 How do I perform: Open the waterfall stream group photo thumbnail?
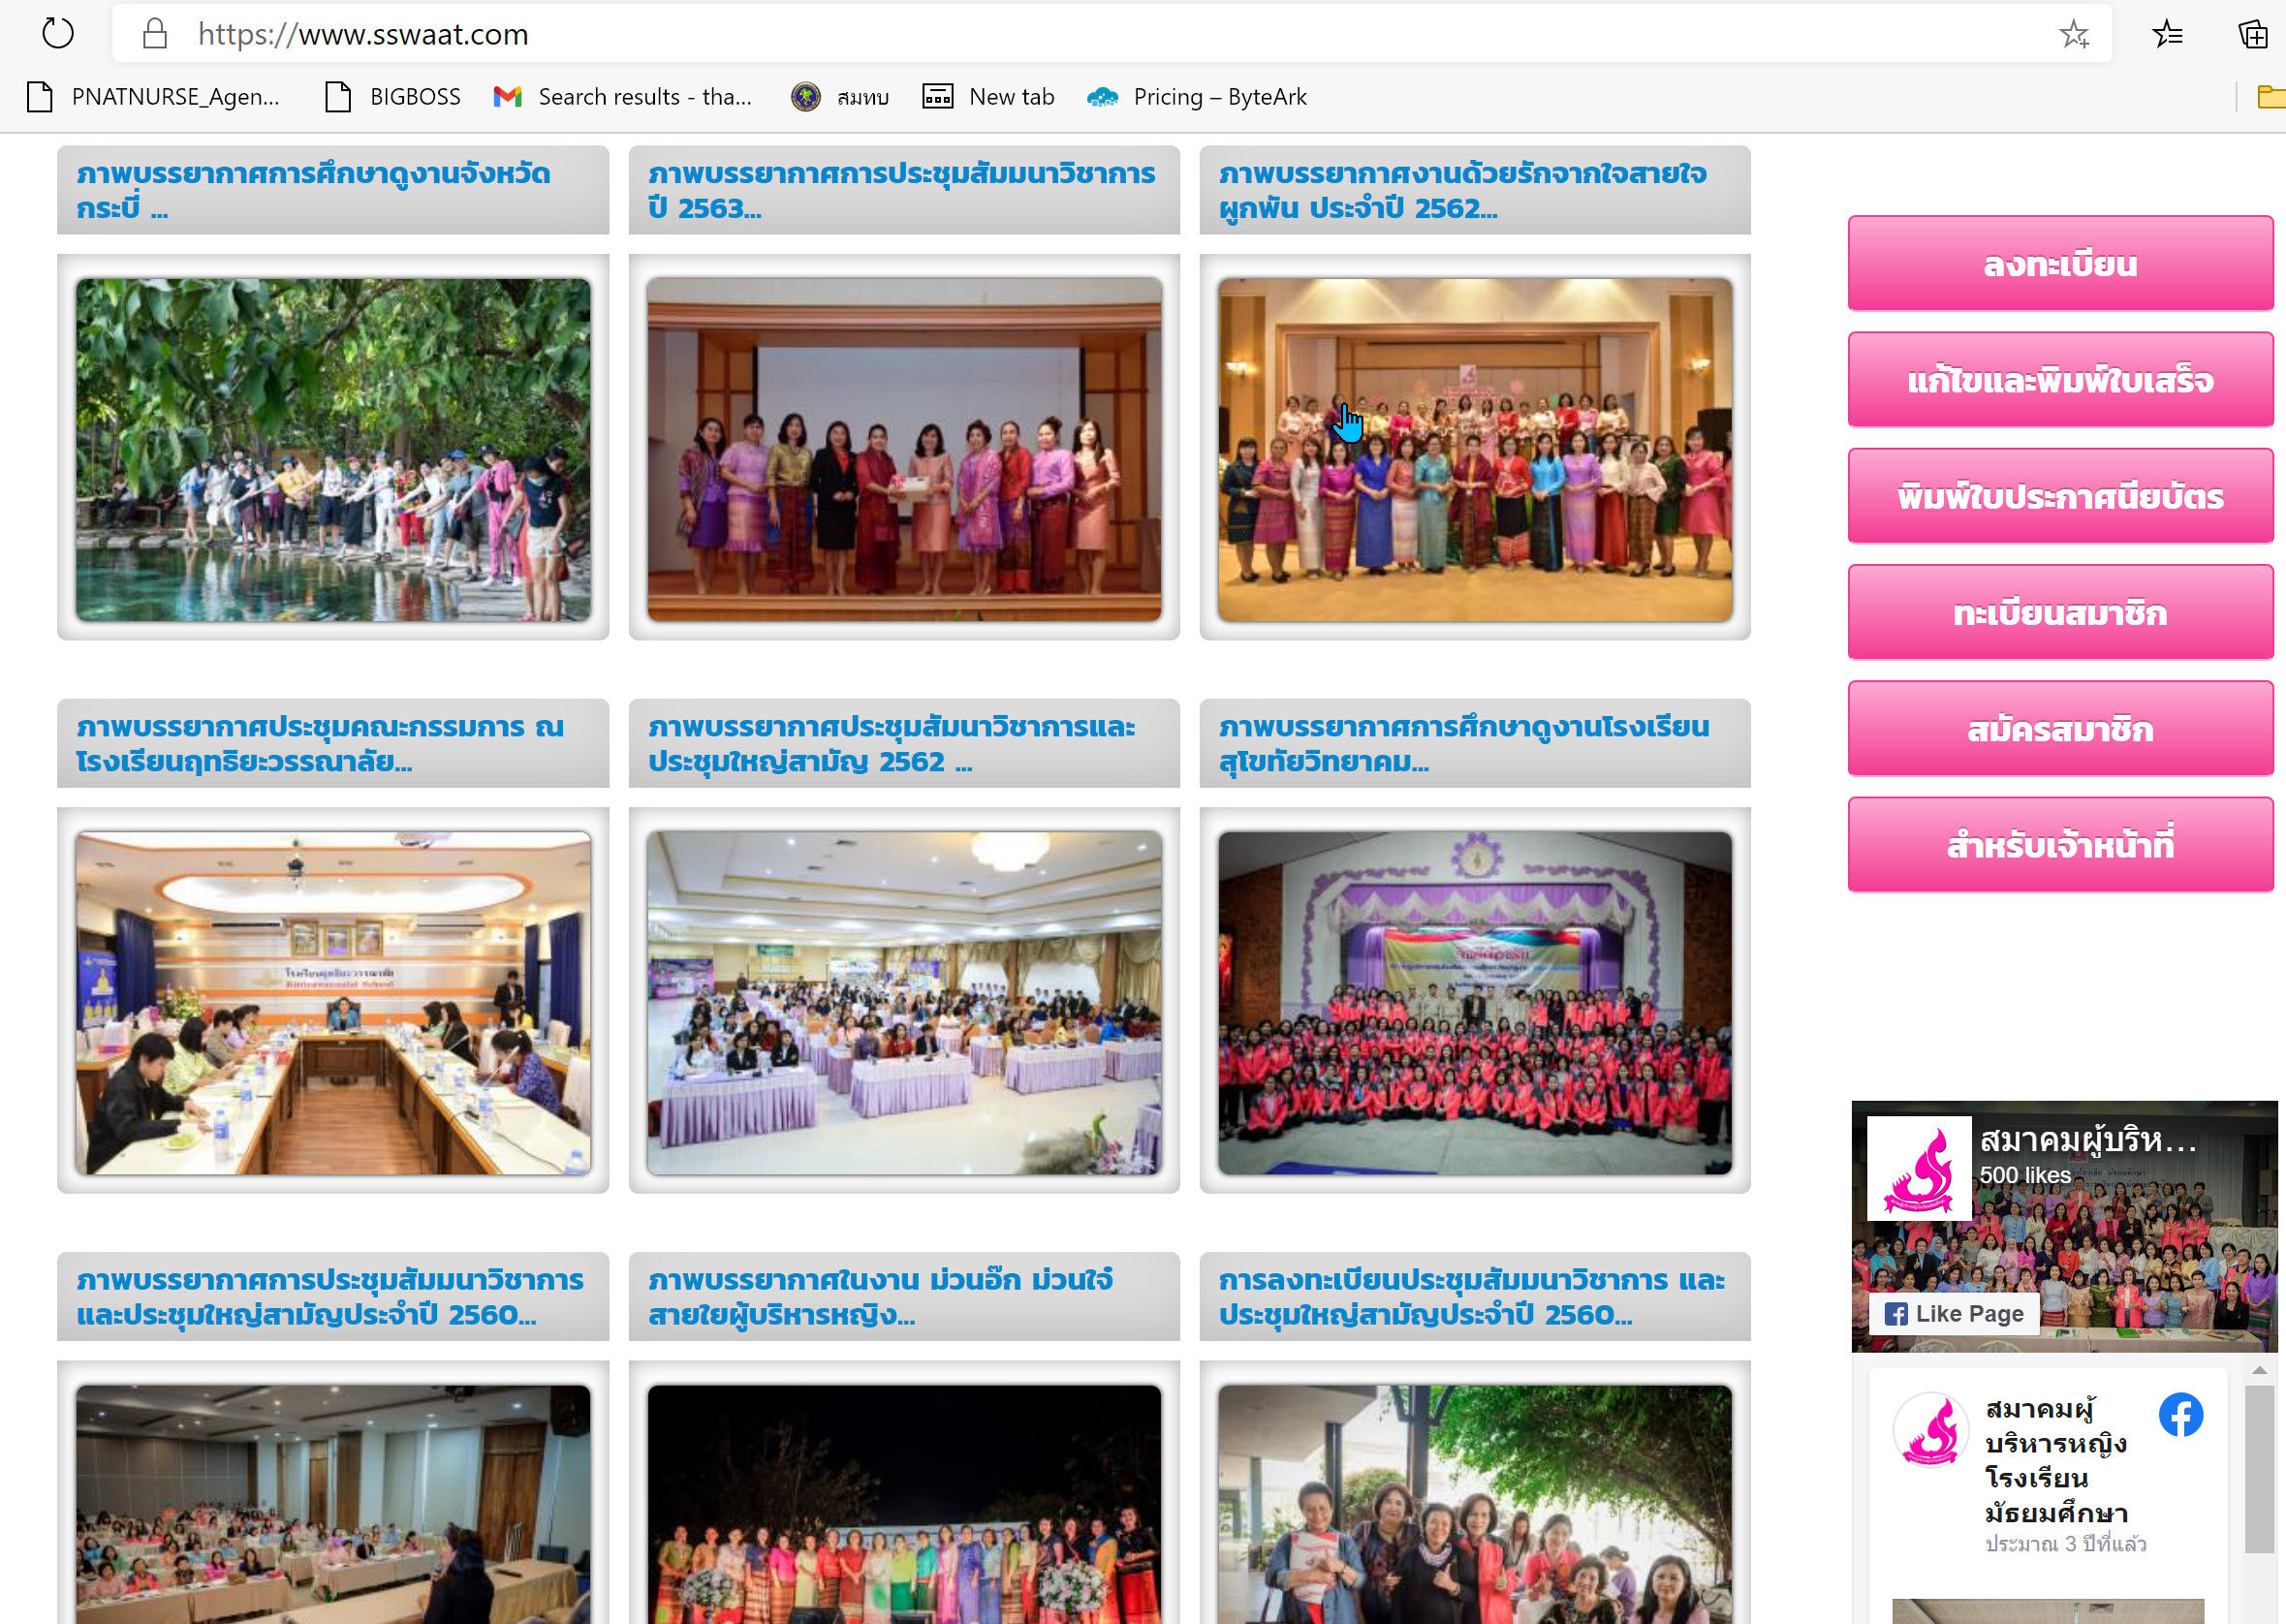[333, 450]
